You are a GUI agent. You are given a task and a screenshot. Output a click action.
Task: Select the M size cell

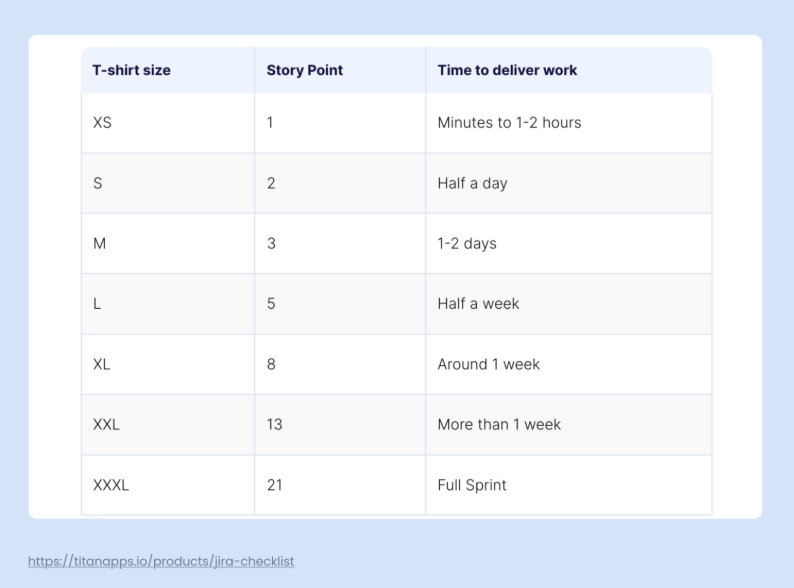click(x=100, y=244)
